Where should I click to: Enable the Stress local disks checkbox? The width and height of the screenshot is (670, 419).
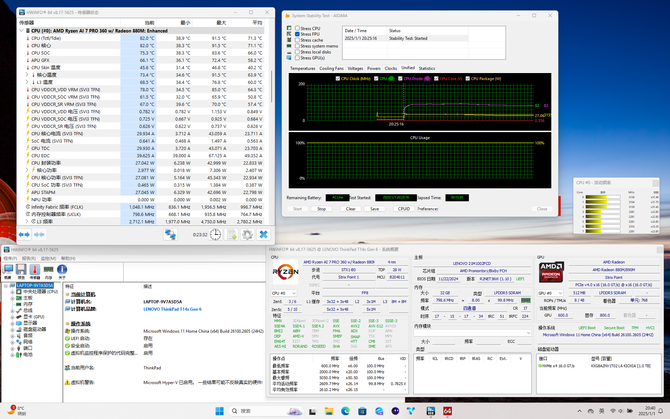(x=297, y=52)
